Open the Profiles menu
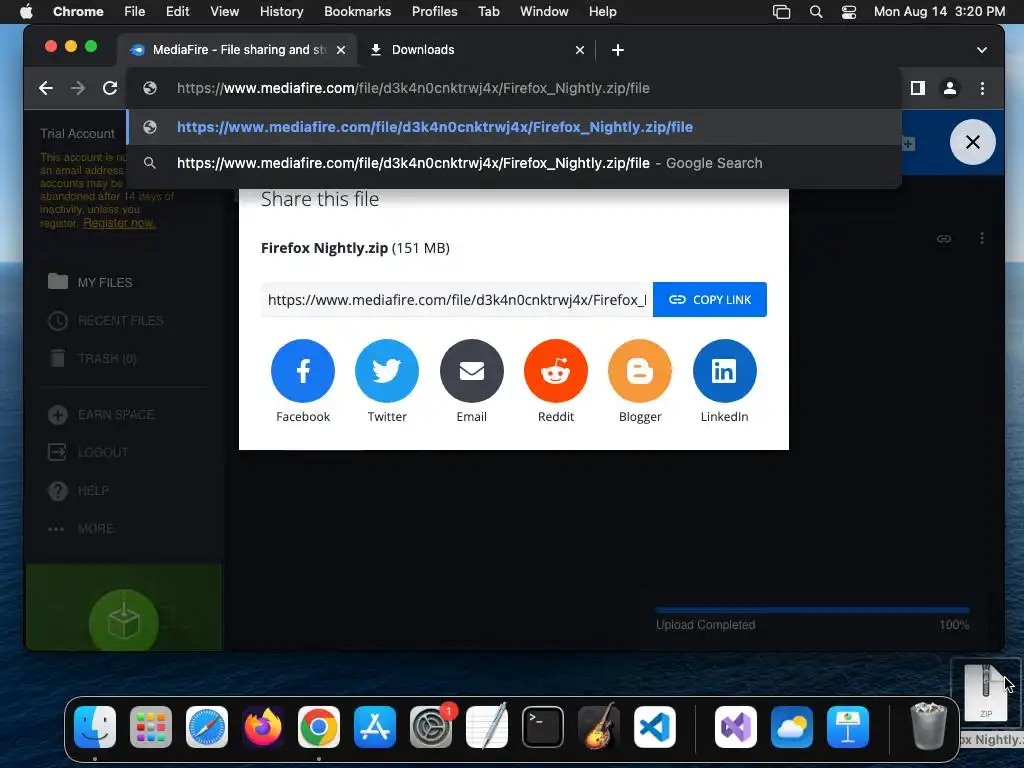 434,11
